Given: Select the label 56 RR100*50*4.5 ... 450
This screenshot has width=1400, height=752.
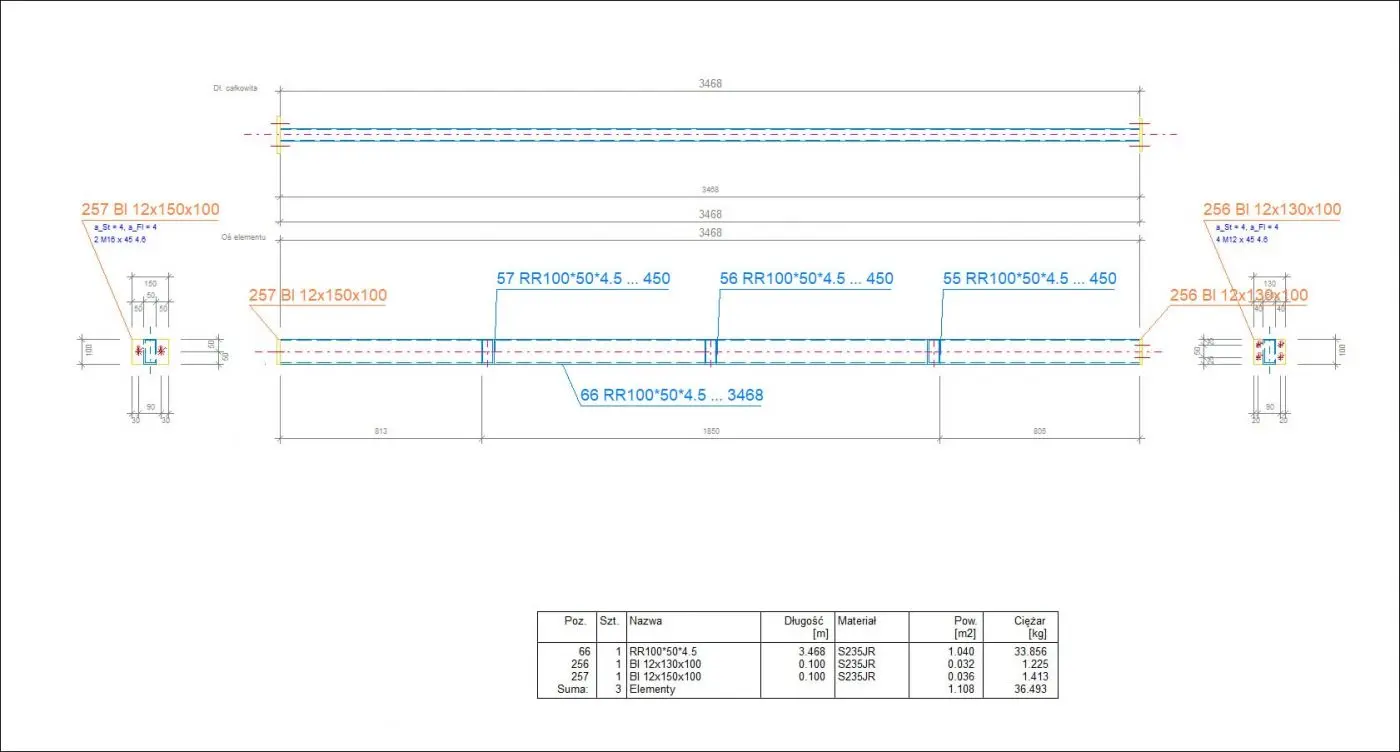Looking at the screenshot, I should coord(806,279).
